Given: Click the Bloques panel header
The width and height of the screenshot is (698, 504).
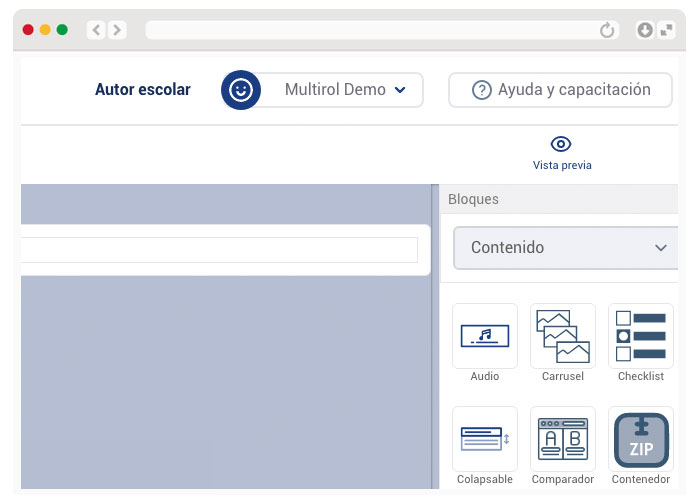Looking at the screenshot, I should [473, 199].
